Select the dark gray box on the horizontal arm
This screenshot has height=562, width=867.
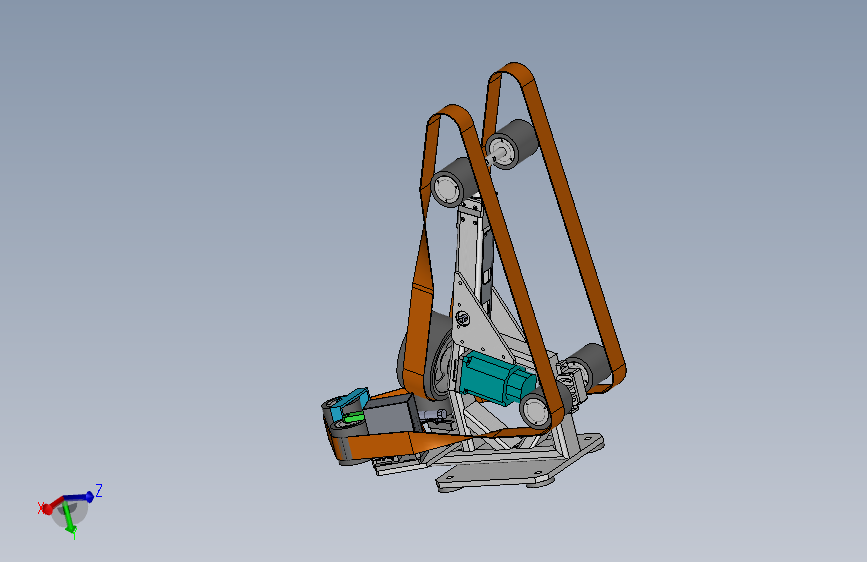tap(391, 416)
